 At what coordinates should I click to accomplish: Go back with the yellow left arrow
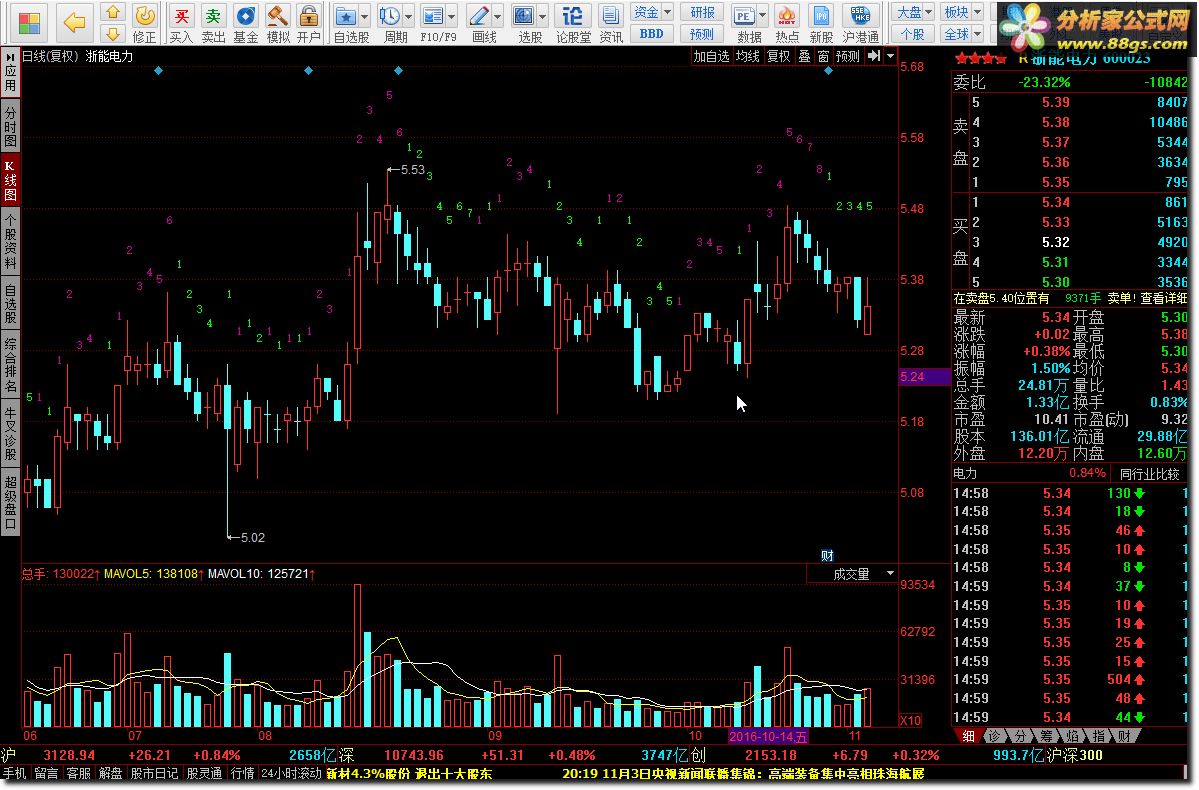pyautogui.click(x=74, y=22)
